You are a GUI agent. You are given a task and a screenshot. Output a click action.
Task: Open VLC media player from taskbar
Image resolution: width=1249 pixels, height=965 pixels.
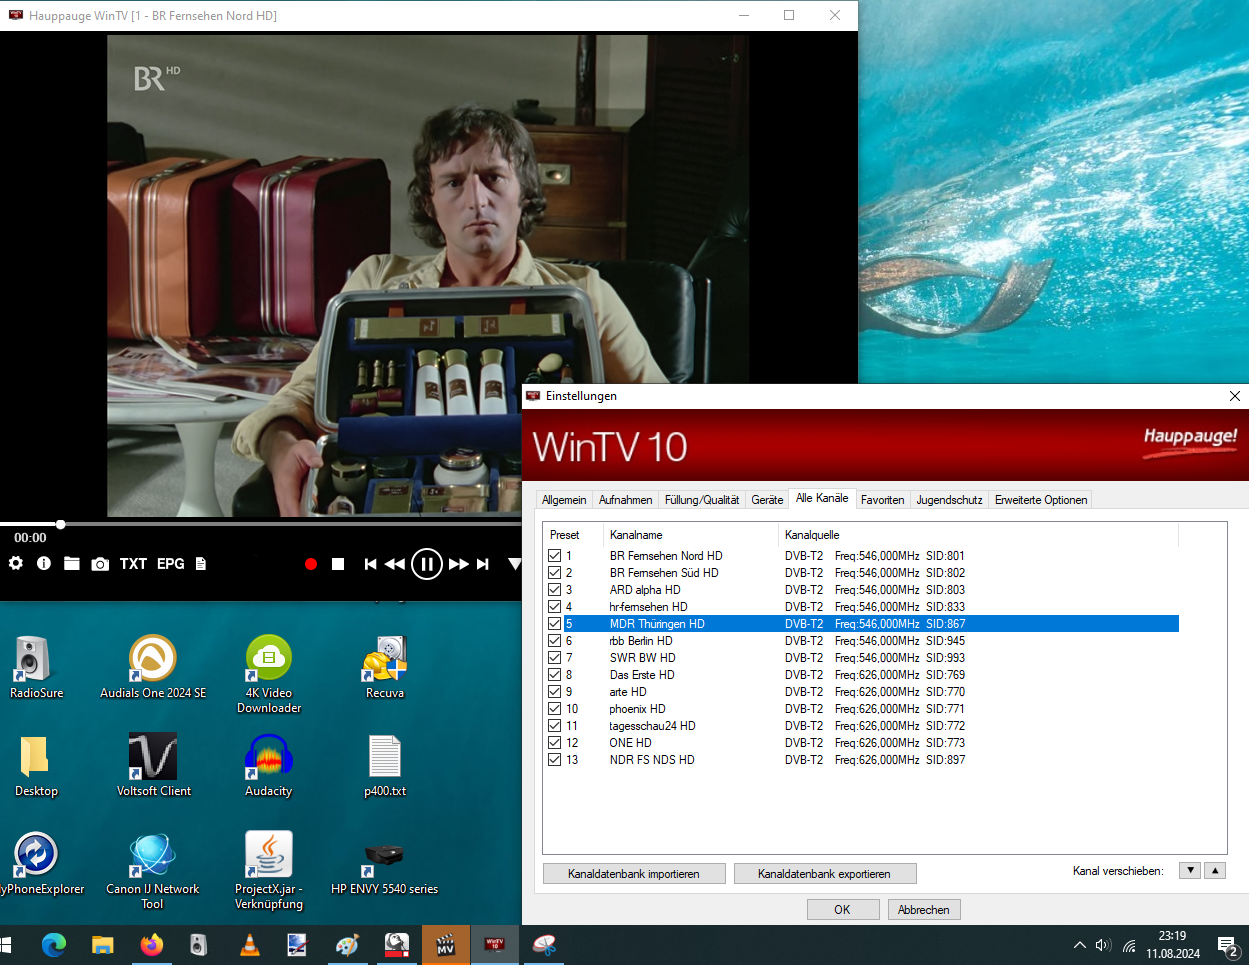click(x=250, y=945)
